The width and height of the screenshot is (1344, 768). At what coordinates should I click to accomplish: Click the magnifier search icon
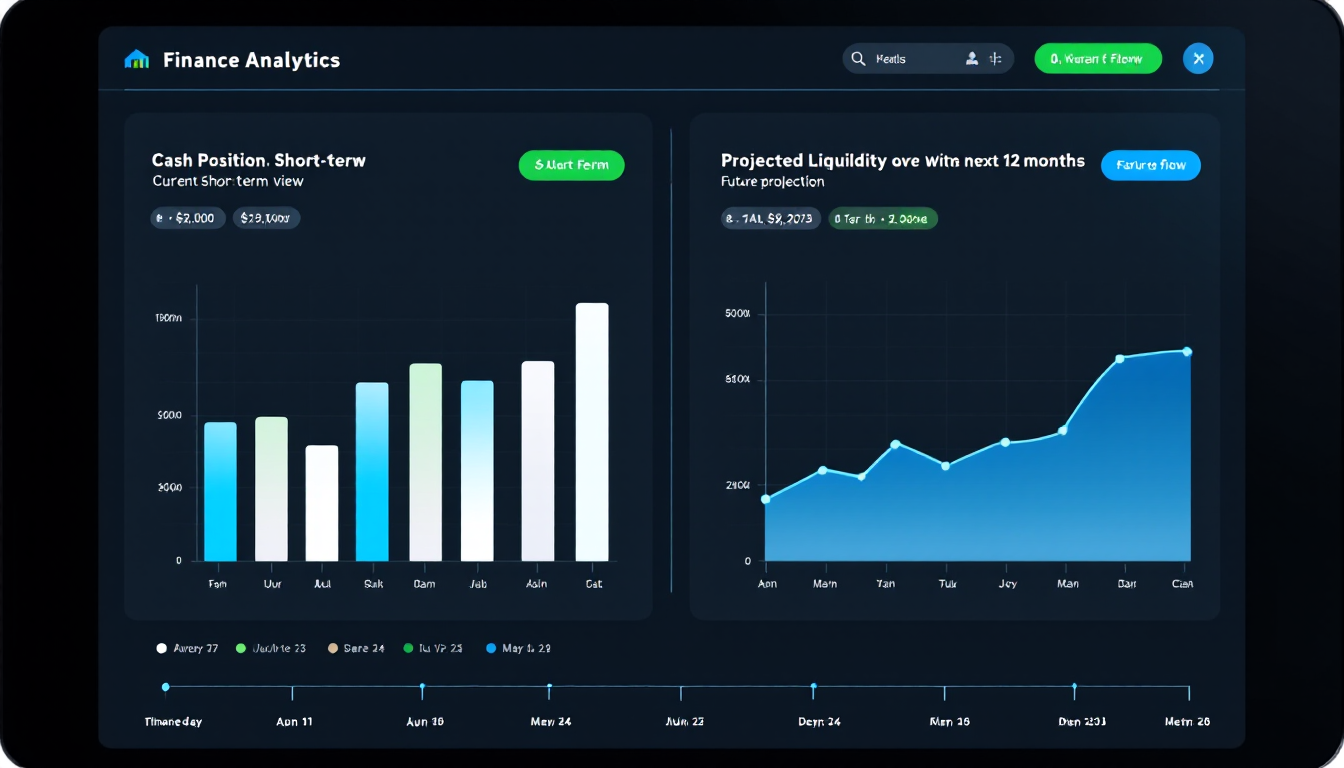tap(858, 59)
